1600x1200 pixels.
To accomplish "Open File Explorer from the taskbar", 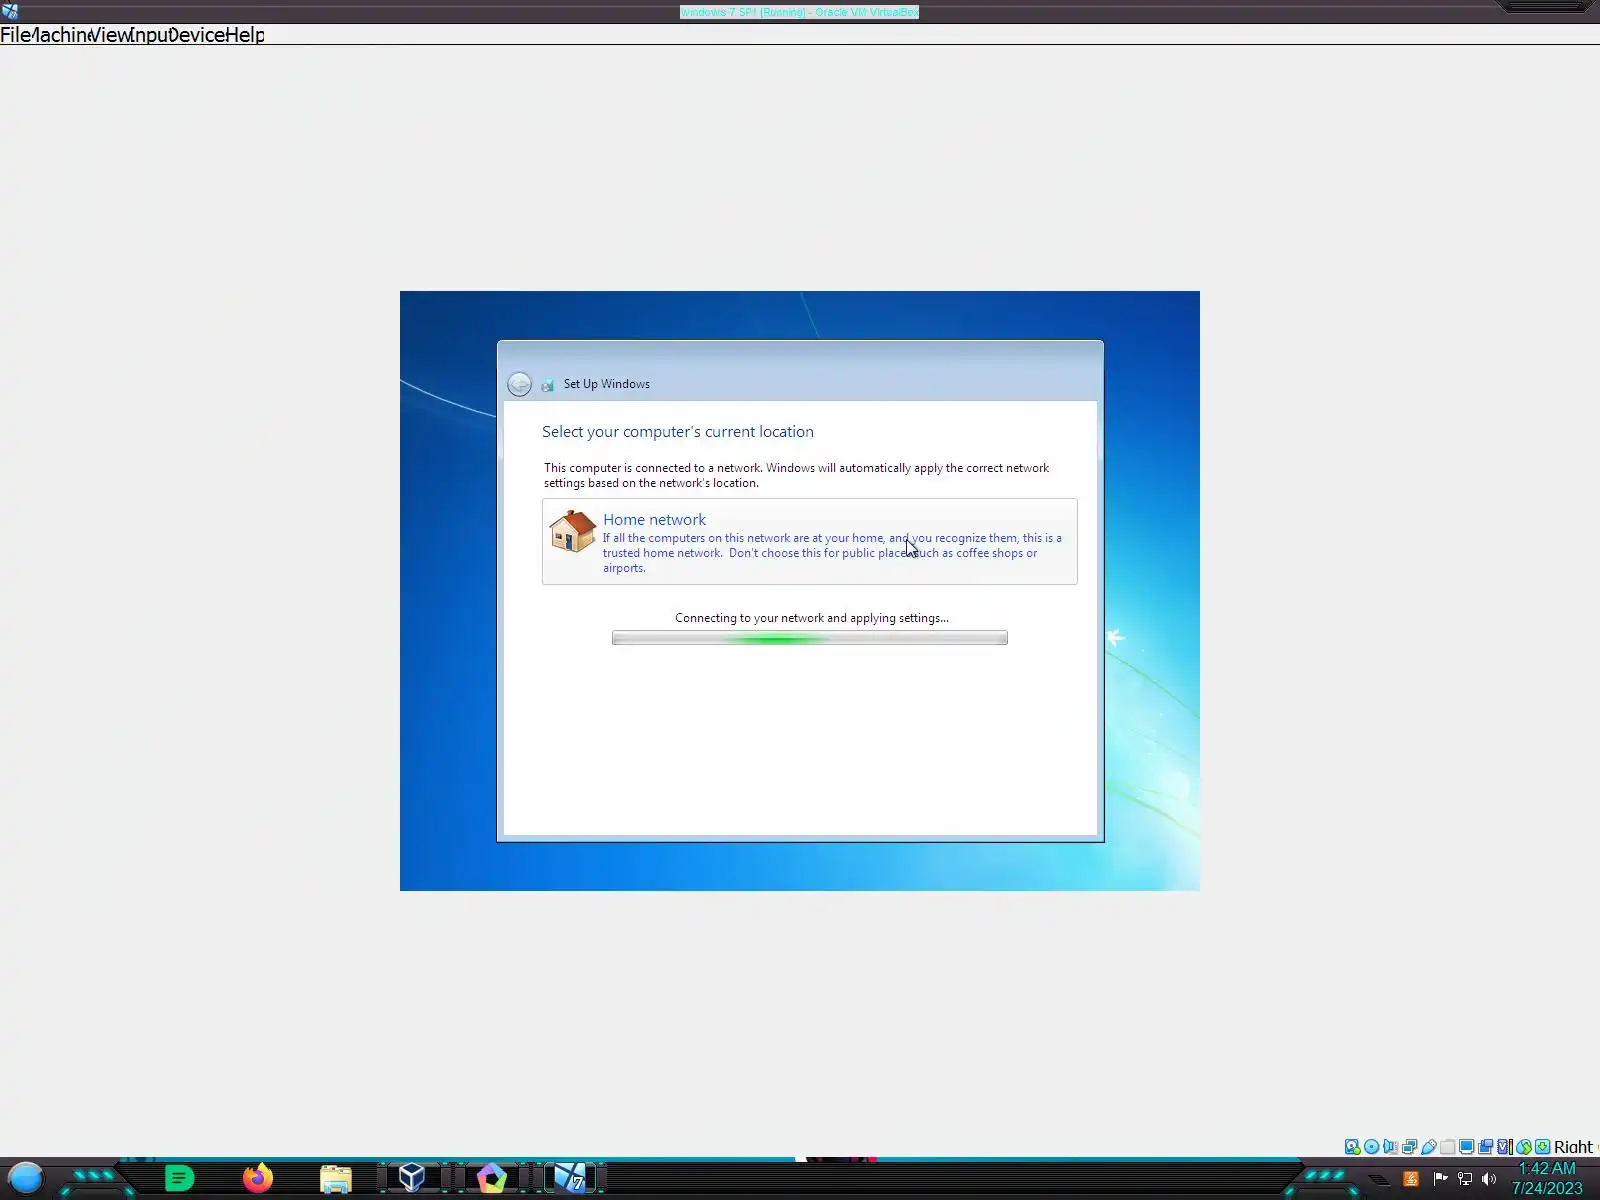I will click(336, 1179).
